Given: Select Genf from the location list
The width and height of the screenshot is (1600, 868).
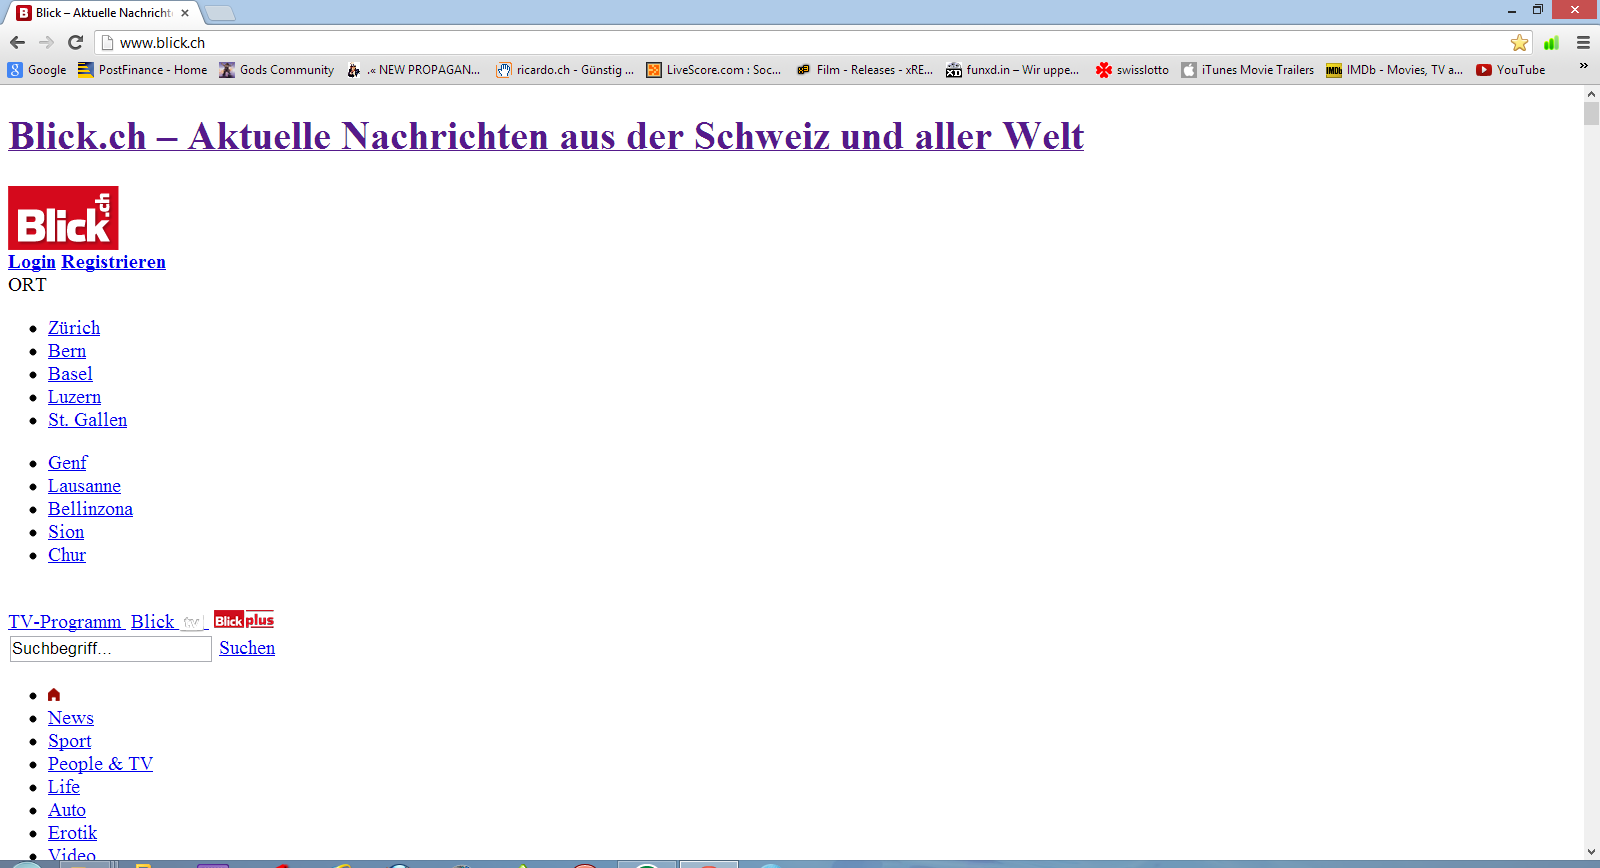Looking at the screenshot, I should point(67,463).
